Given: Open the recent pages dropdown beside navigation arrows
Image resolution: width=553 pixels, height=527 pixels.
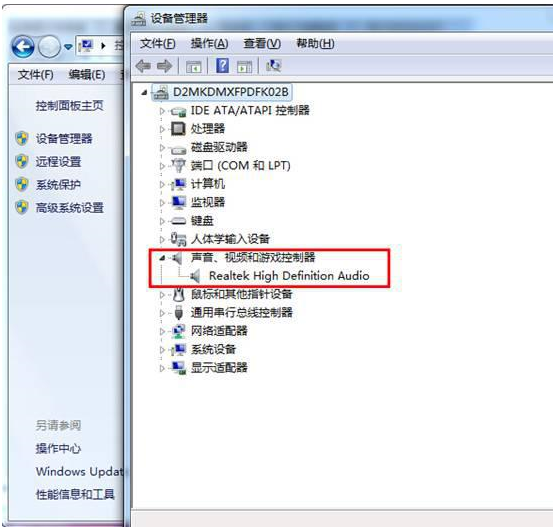Looking at the screenshot, I should tap(68, 47).
